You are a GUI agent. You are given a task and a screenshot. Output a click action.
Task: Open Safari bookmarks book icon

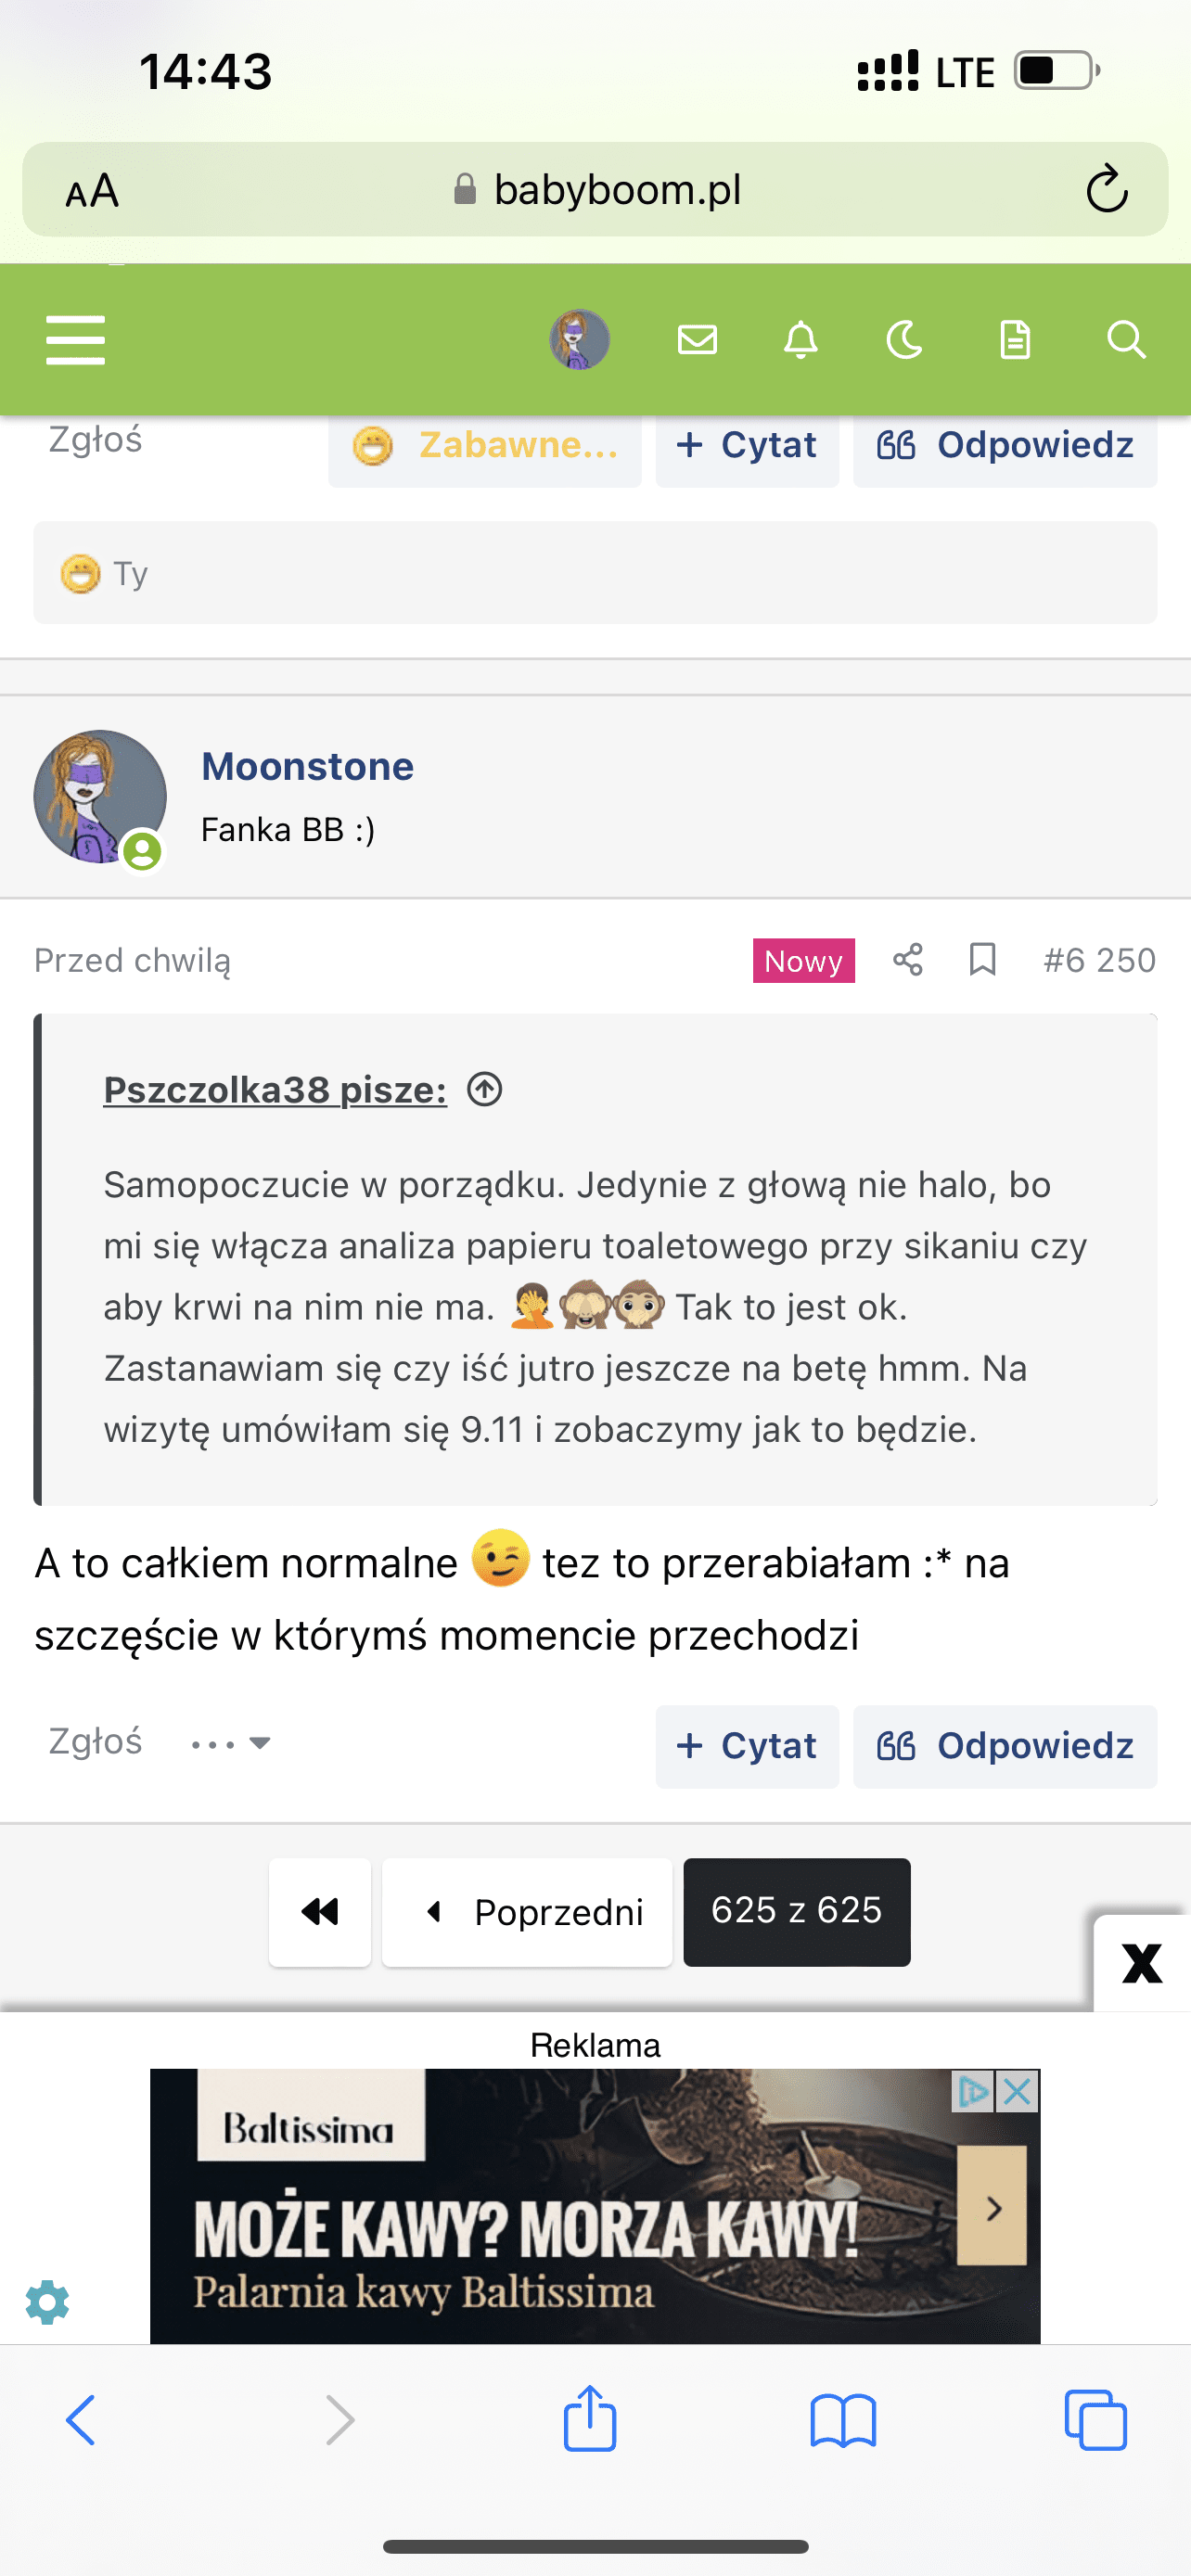pyautogui.click(x=843, y=2421)
